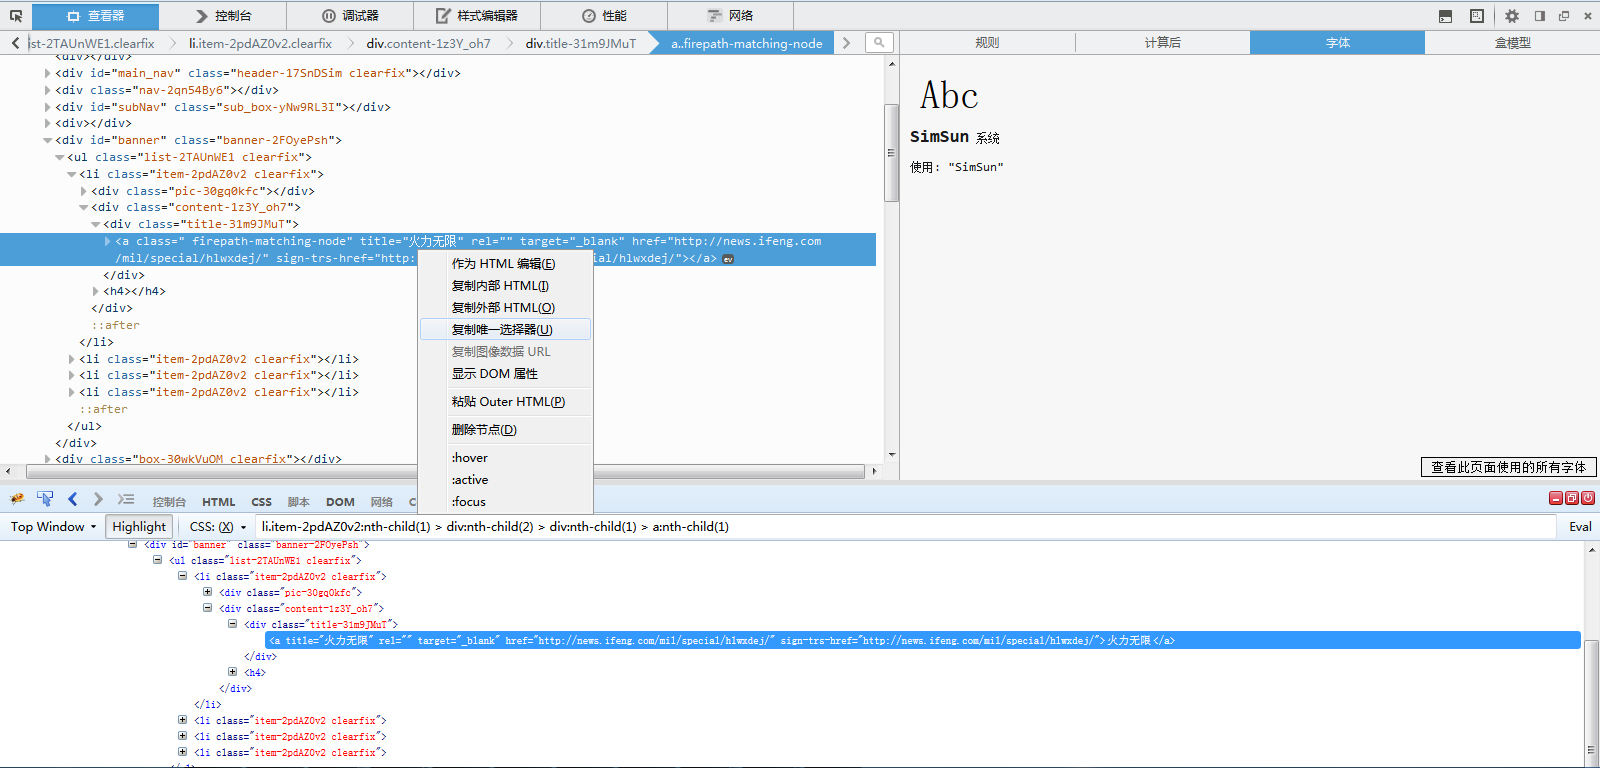Select breadcrumb div.content-1z3Y_oh7

(x=428, y=43)
